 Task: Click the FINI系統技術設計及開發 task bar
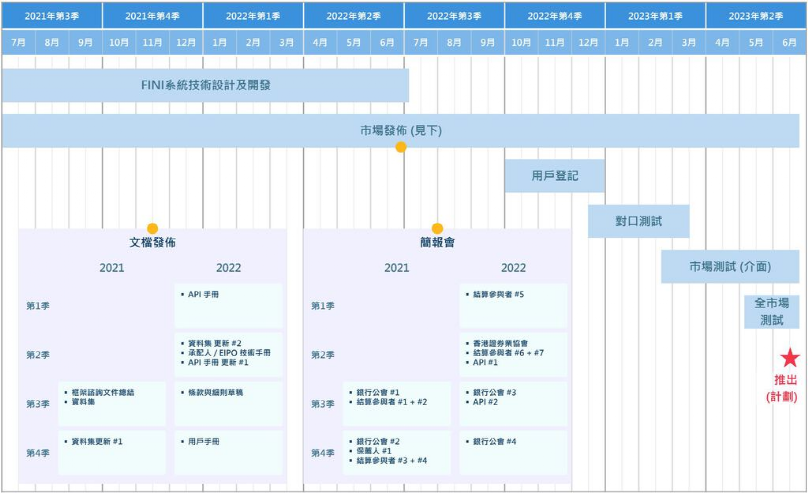206,85
